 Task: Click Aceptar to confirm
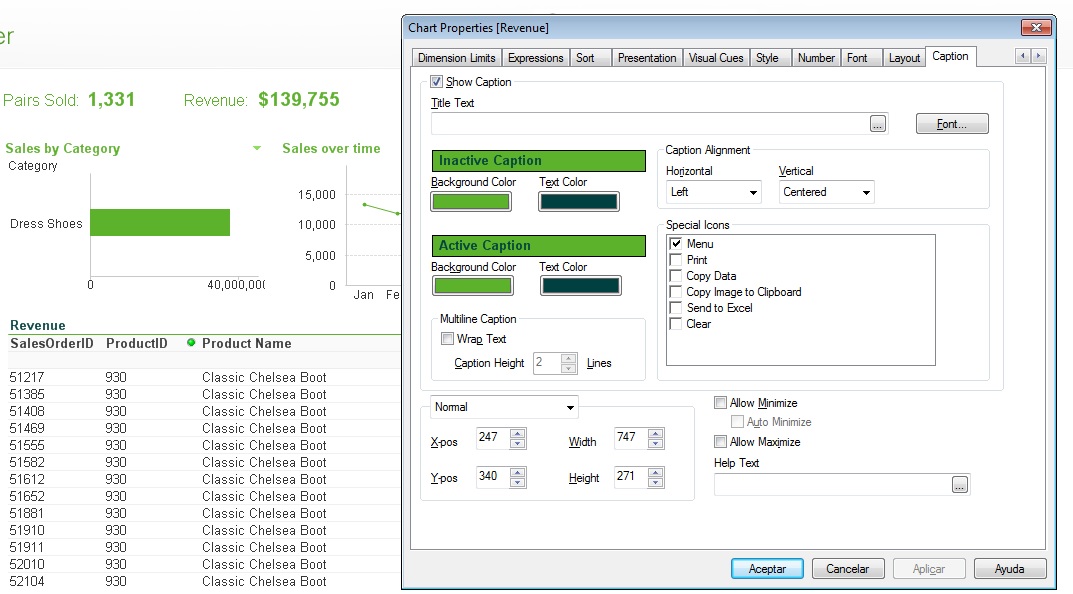point(767,569)
